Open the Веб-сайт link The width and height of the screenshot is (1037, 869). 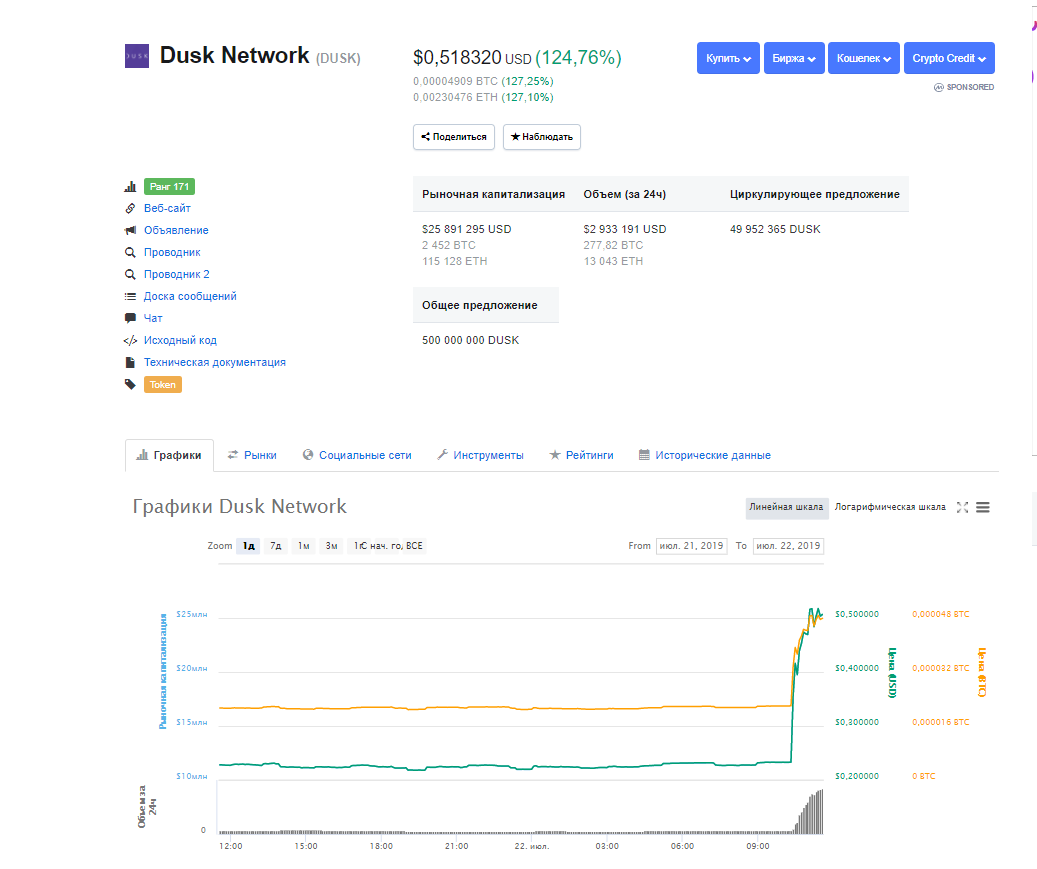click(167, 208)
